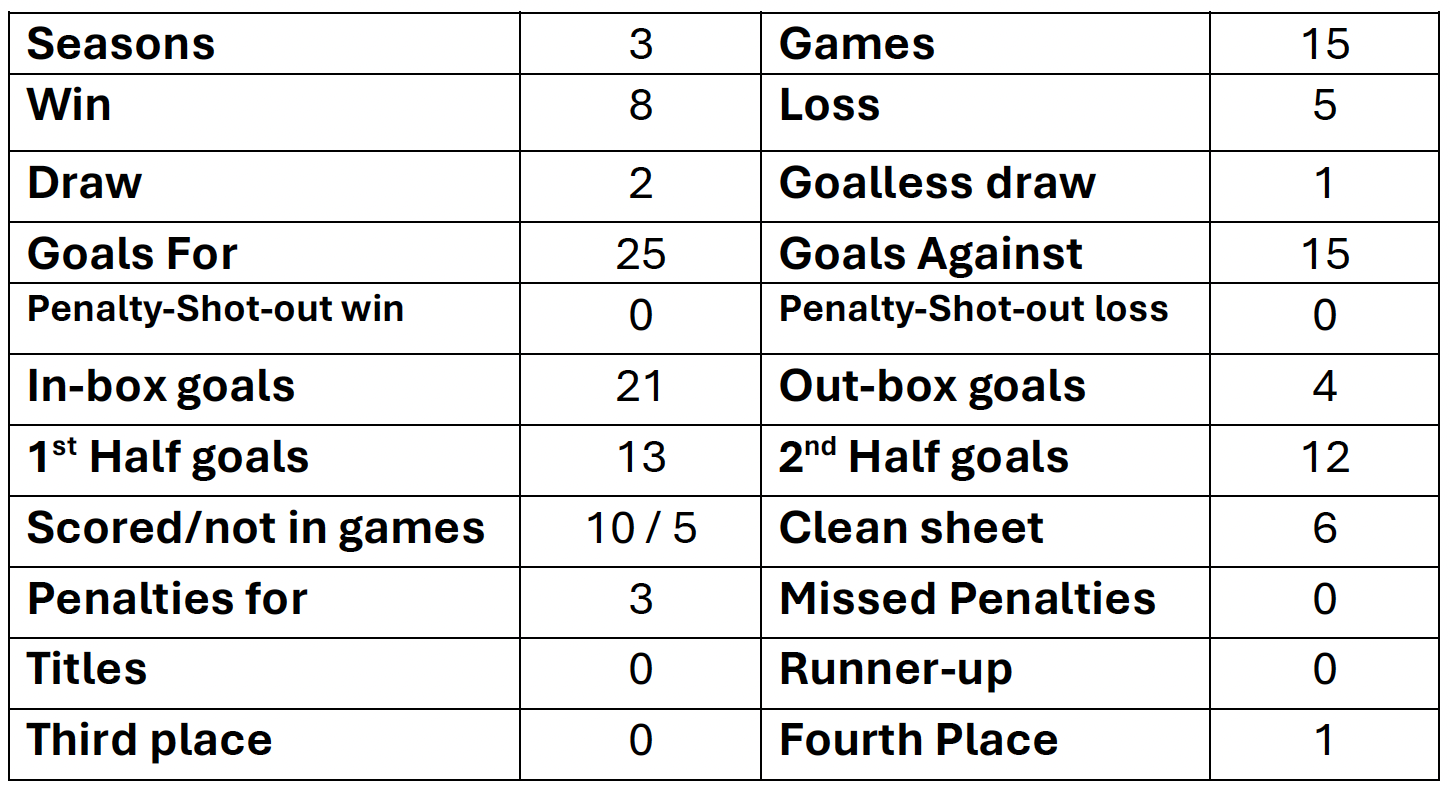Image resolution: width=1450 pixels, height=790 pixels.
Task: Select the Goalless draw label
Action: [x=937, y=183]
